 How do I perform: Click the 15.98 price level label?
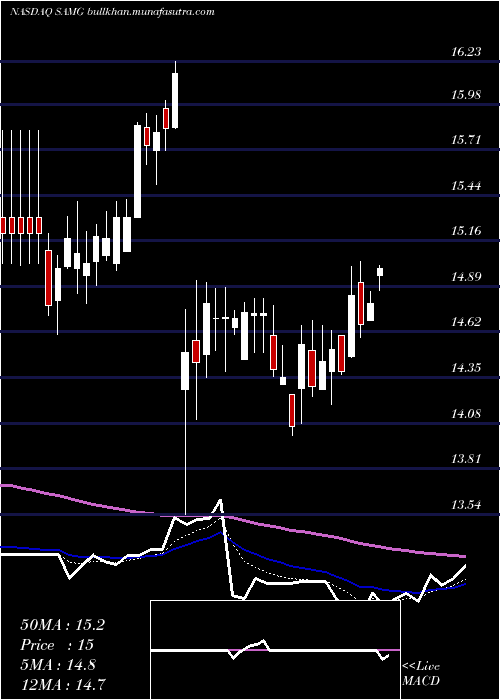[x=466, y=95]
